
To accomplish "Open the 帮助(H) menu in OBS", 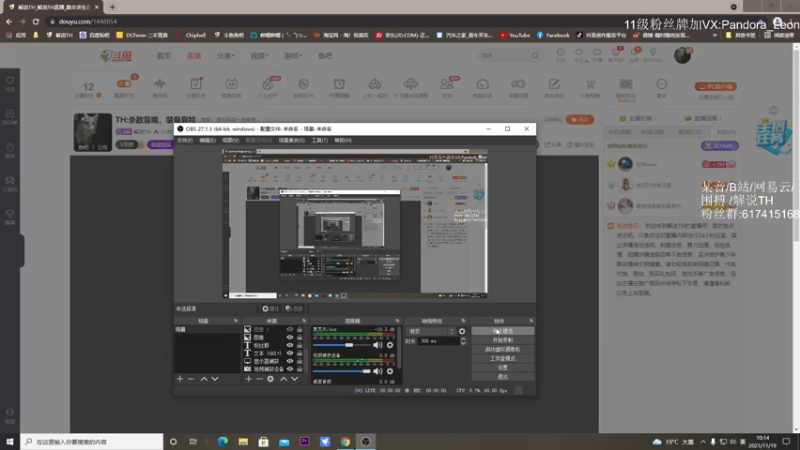I will coord(343,140).
